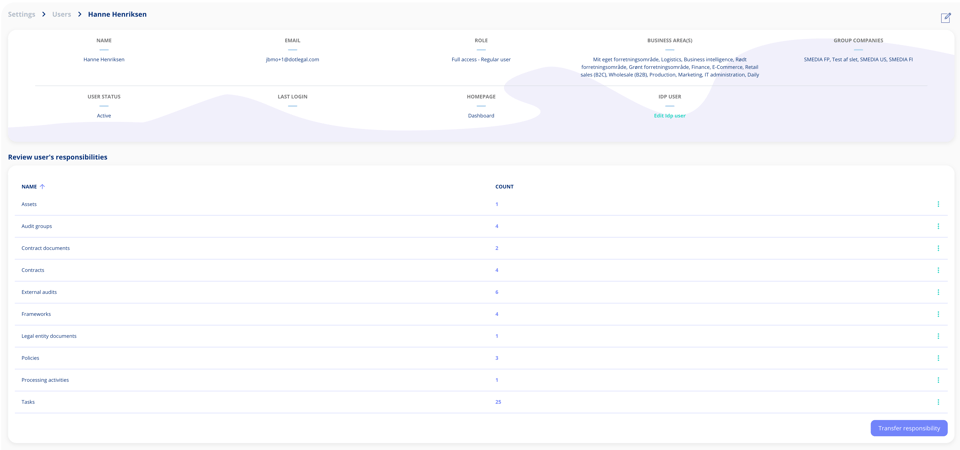Sort the table by the NAME column arrow
Screen dimensions: 960x450
tap(42, 187)
